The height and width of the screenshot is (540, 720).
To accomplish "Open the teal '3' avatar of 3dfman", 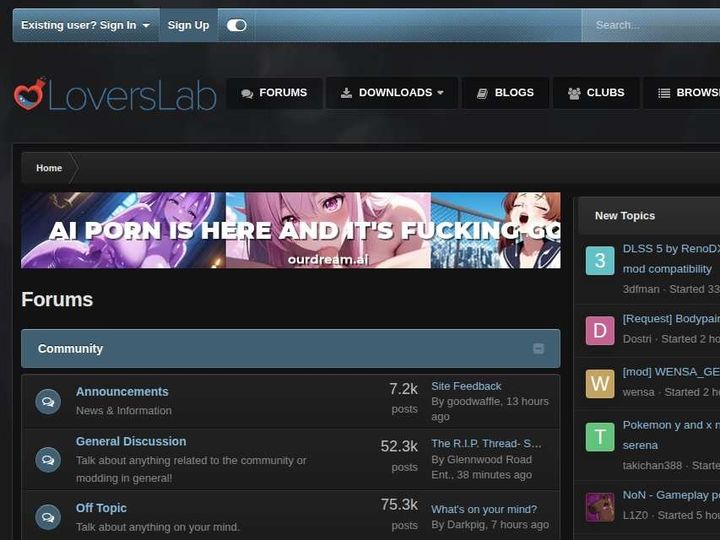I will (x=600, y=260).
